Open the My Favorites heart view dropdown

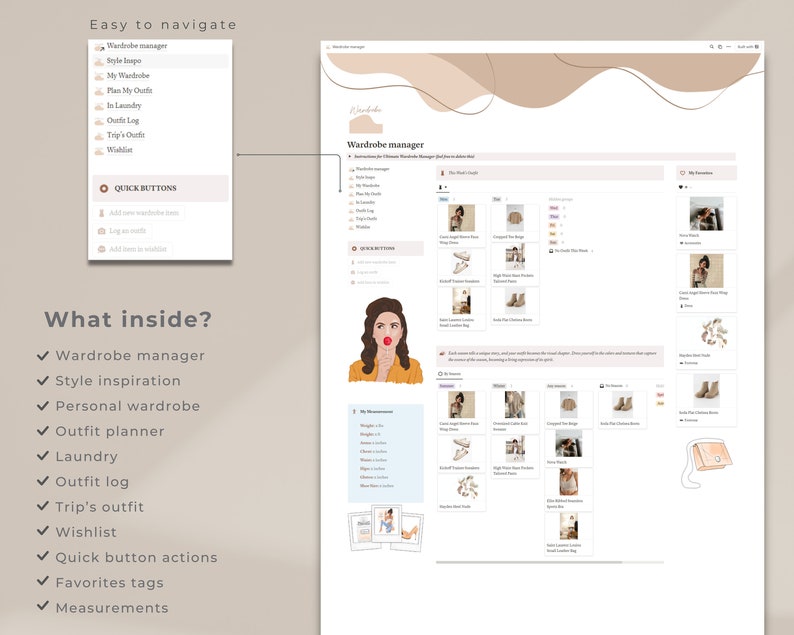point(683,187)
